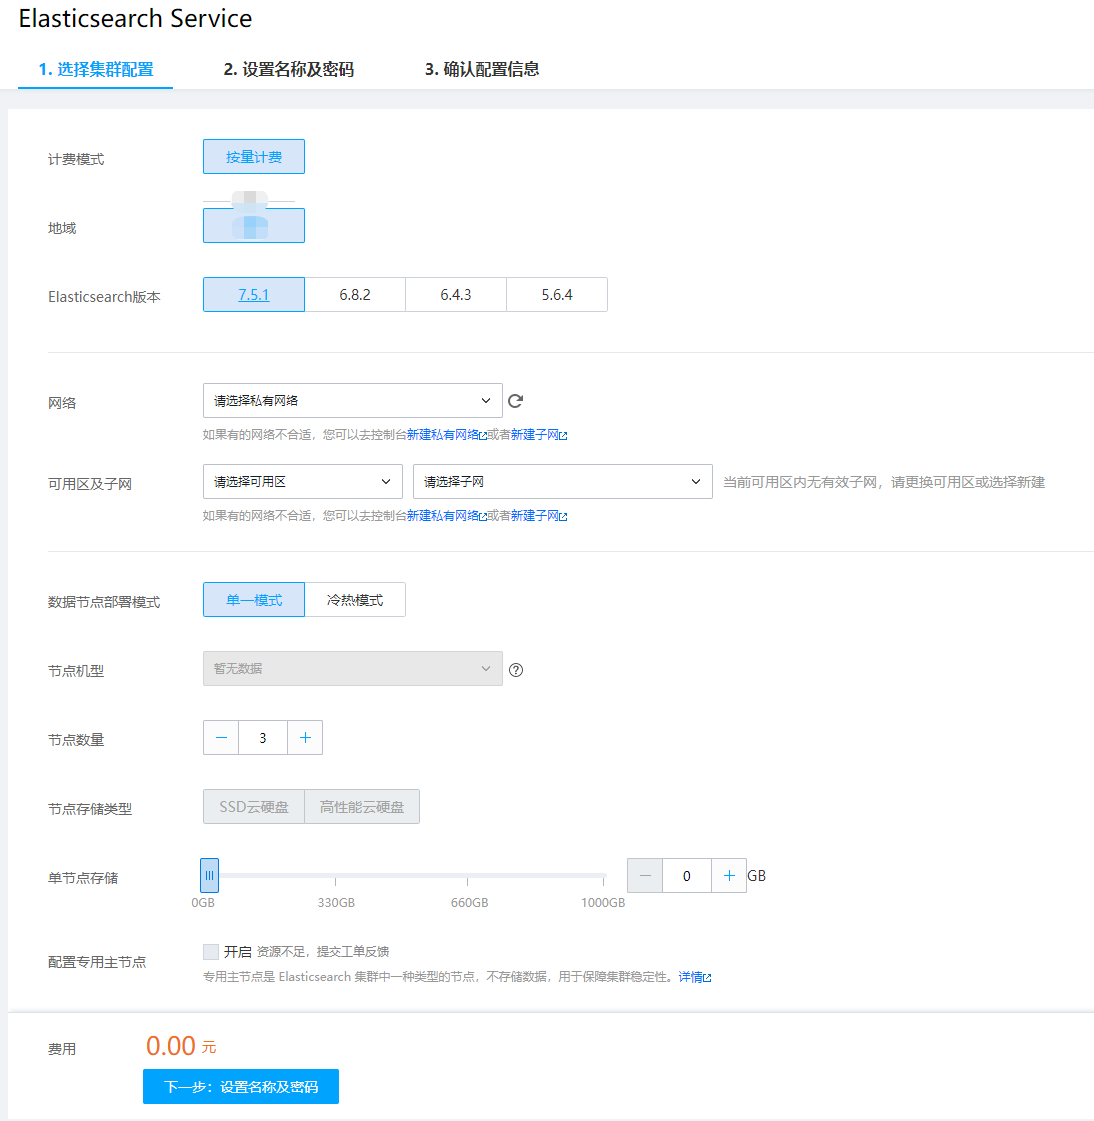Screen dimensions: 1094x1121
Task: Decrease single node storage GB minus button
Action: click(645, 876)
